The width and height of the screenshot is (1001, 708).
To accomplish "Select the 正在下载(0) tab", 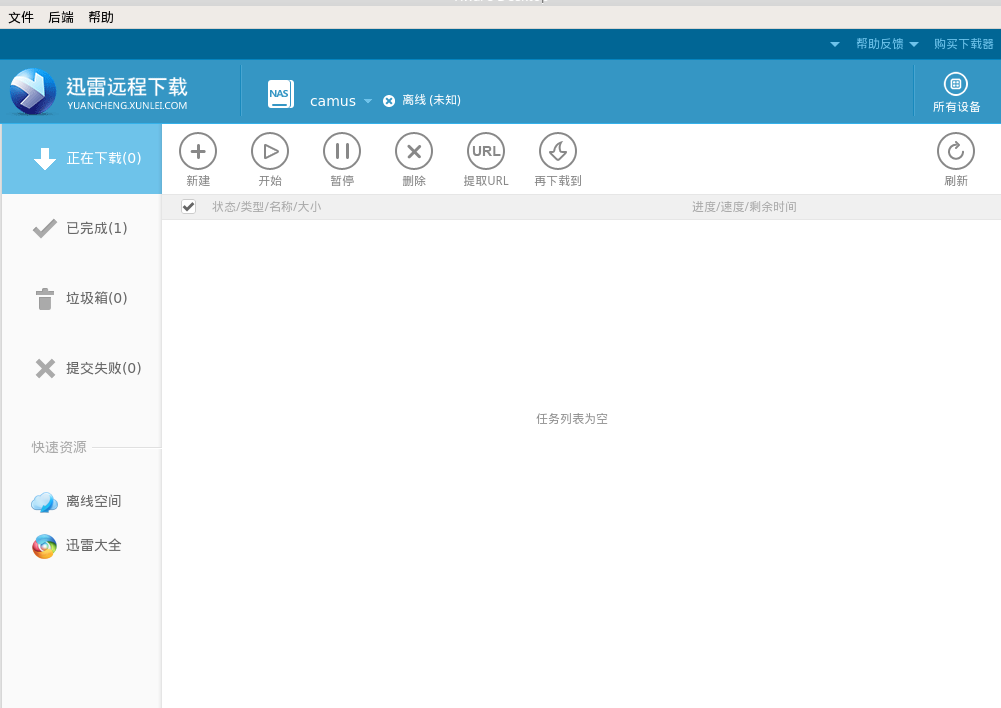I will tap(82, 159).
